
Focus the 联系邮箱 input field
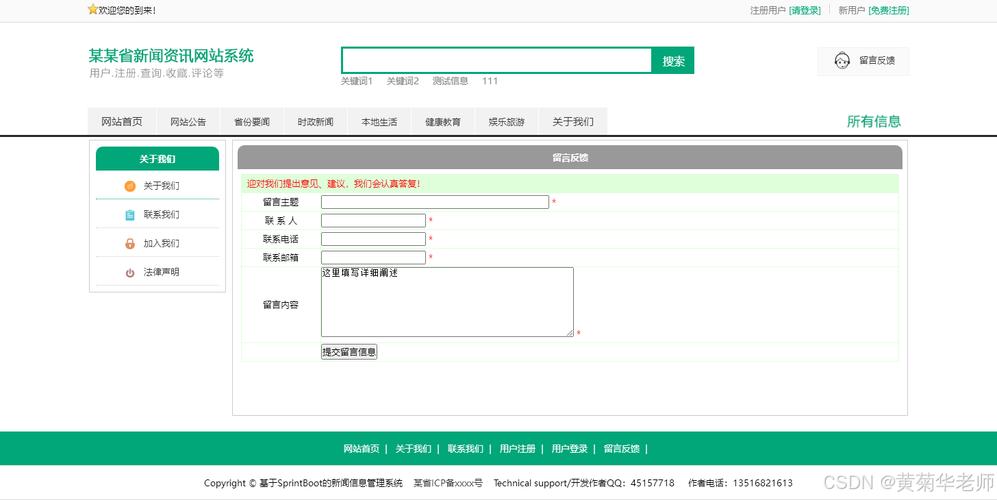tap(373, 258)
